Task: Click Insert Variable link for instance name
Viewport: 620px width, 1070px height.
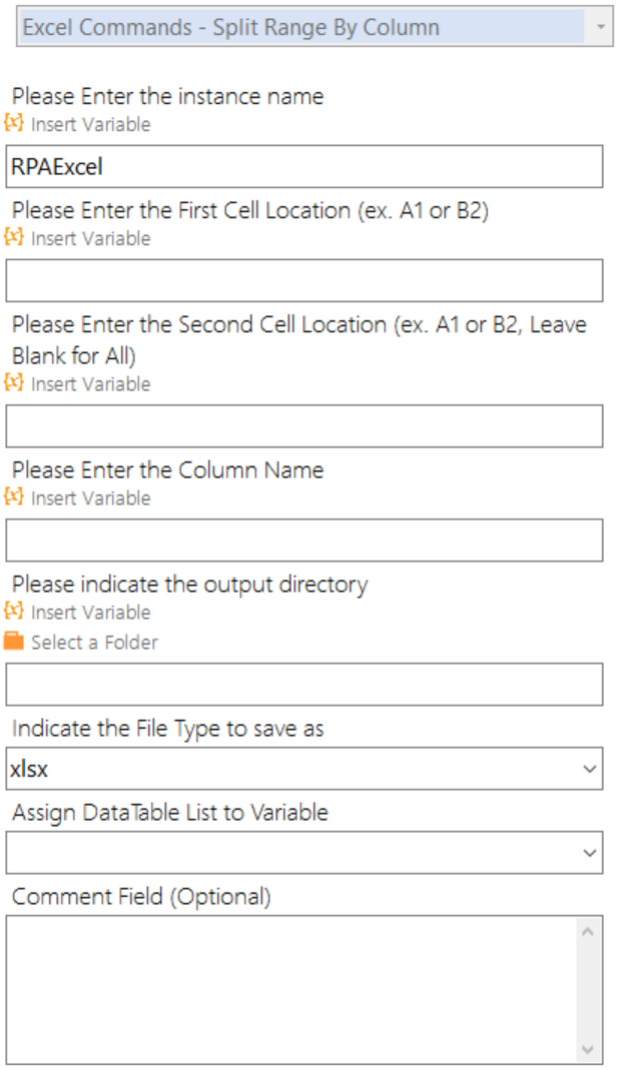Action: (x=91, y=124)
